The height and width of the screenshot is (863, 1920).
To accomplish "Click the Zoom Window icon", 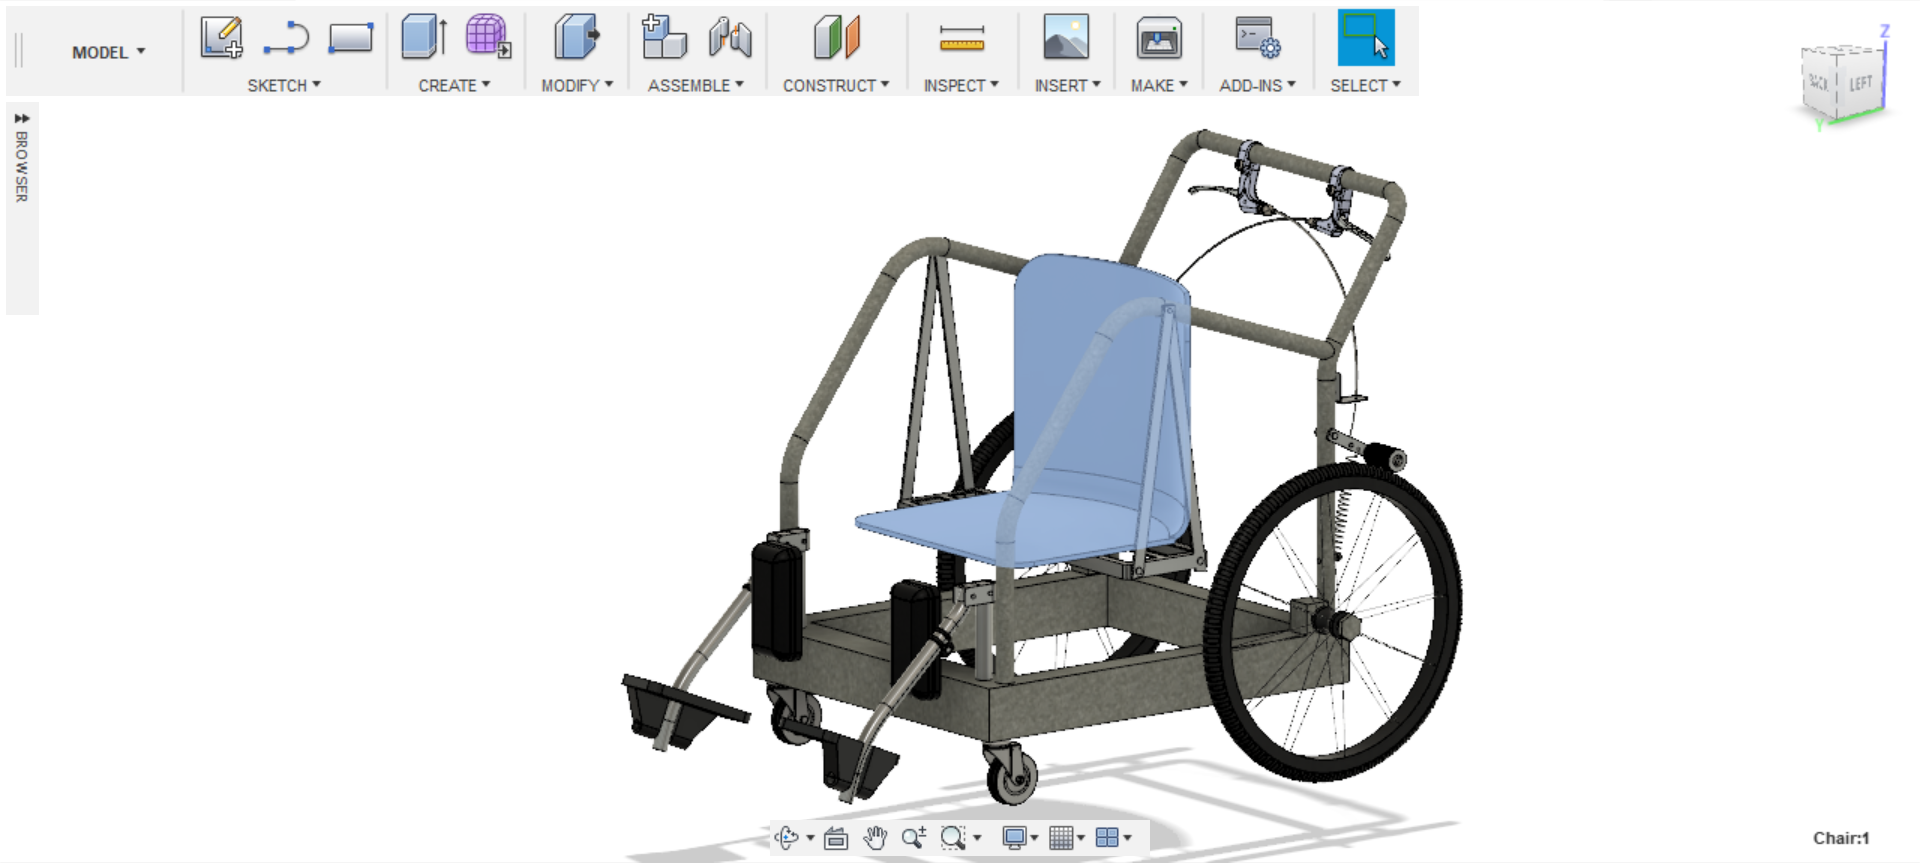I will 953,837.
